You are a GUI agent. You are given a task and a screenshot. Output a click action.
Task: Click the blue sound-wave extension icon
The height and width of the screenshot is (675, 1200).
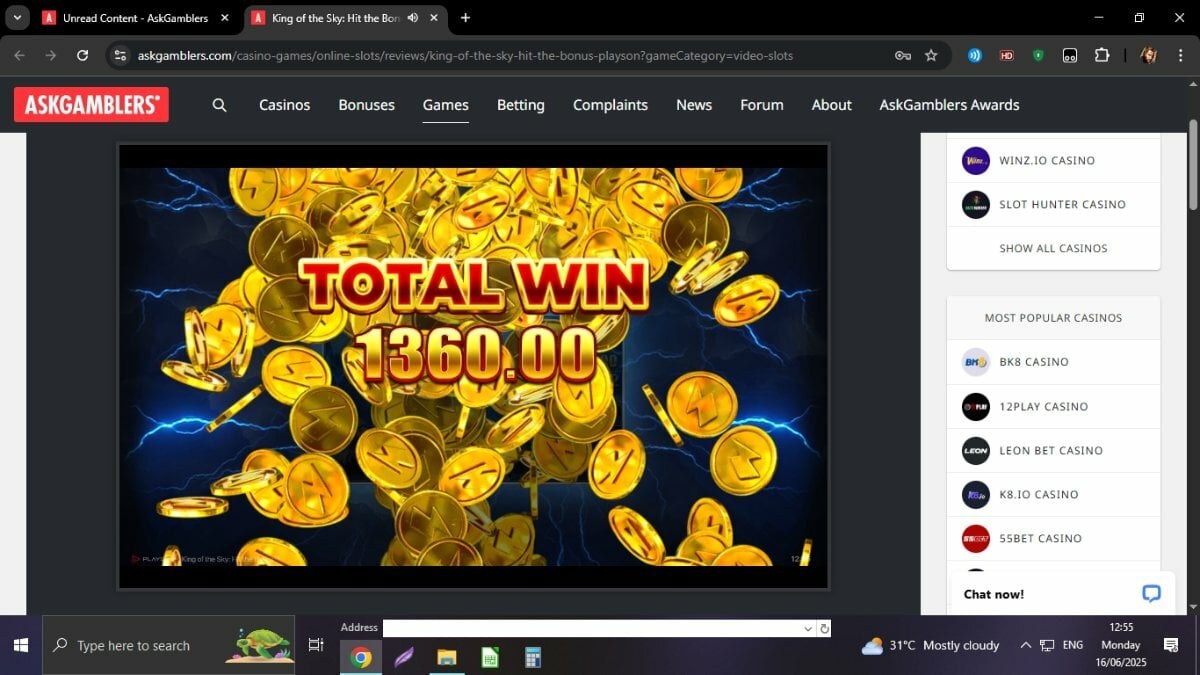tap(974, 55)
